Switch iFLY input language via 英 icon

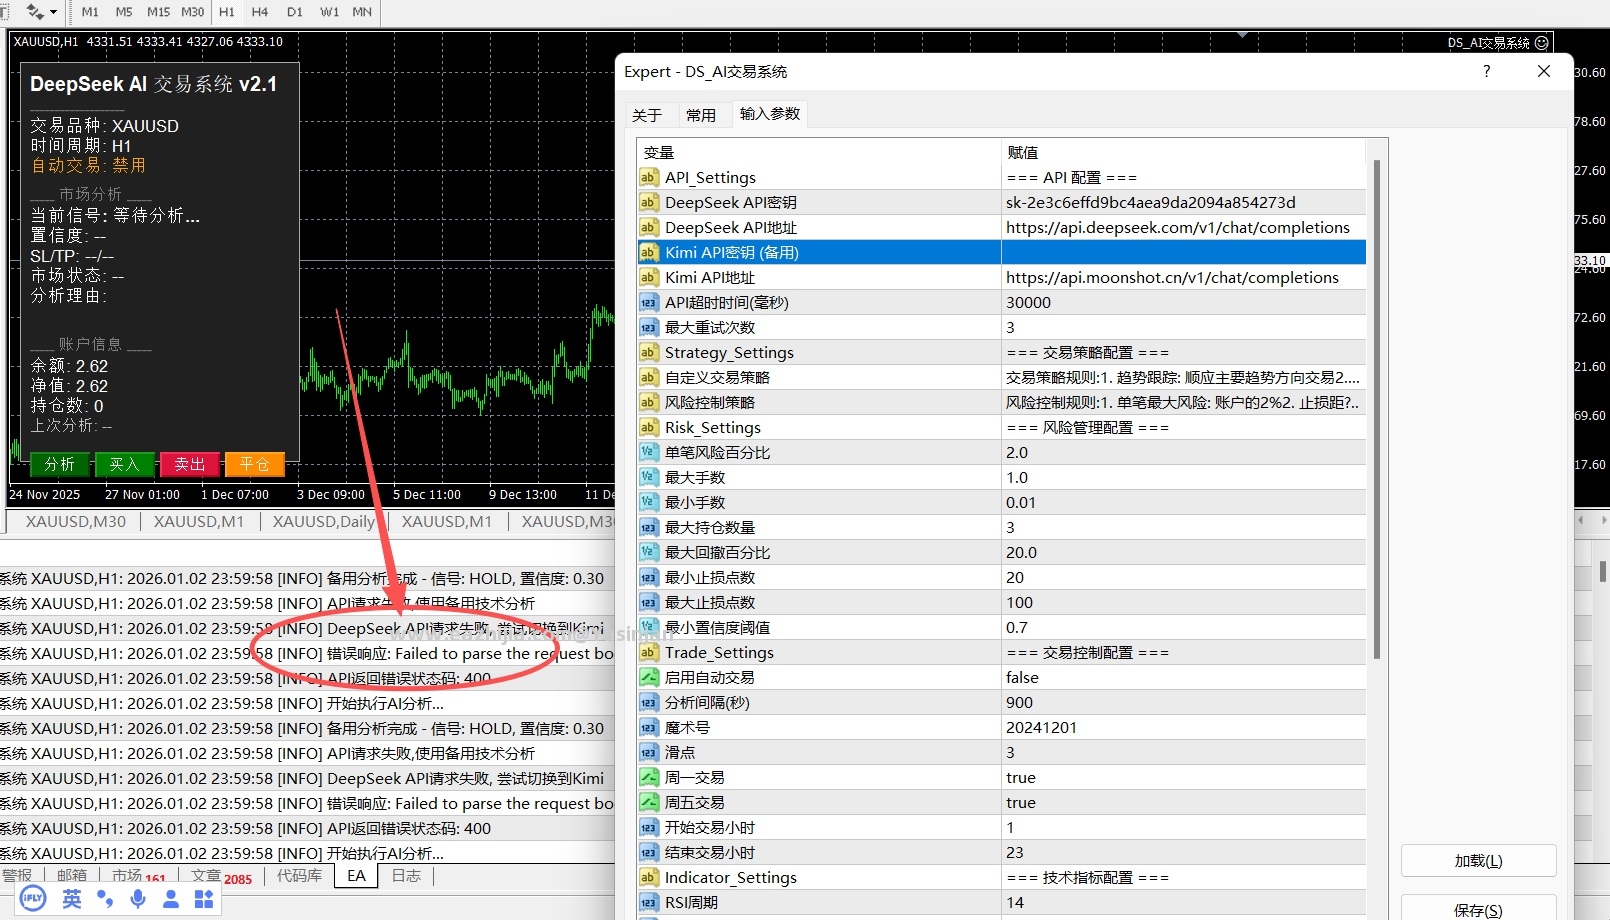click(72, 899)
